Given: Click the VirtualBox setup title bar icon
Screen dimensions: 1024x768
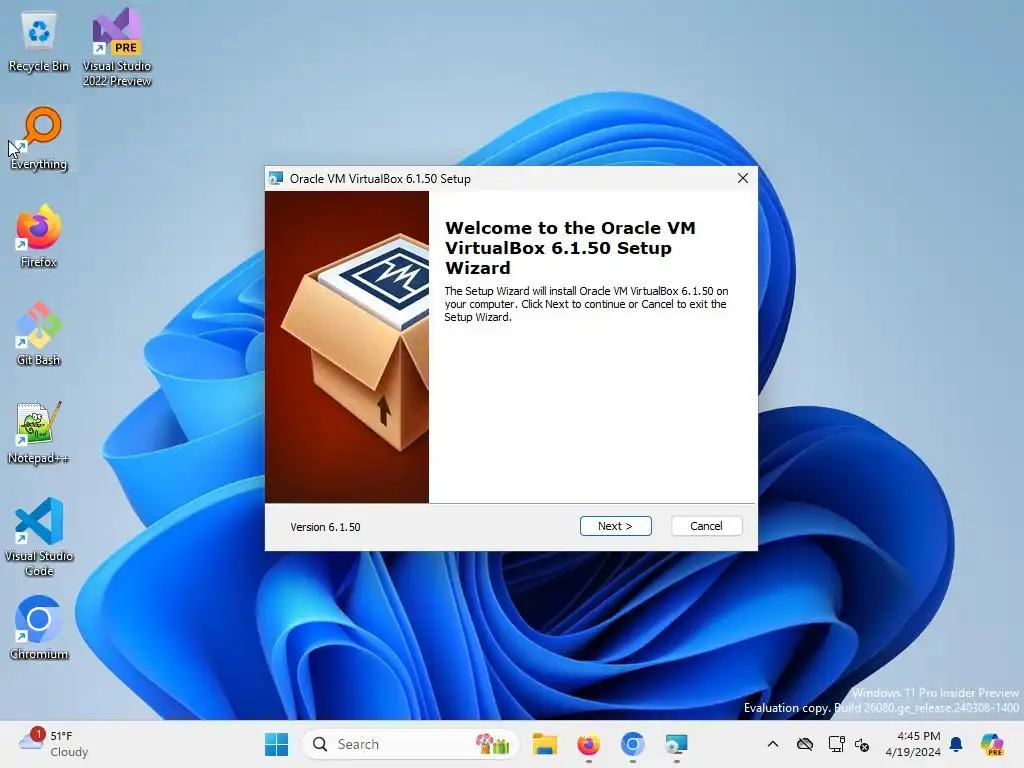Looking at the screenshot, I should coord(276,178).
